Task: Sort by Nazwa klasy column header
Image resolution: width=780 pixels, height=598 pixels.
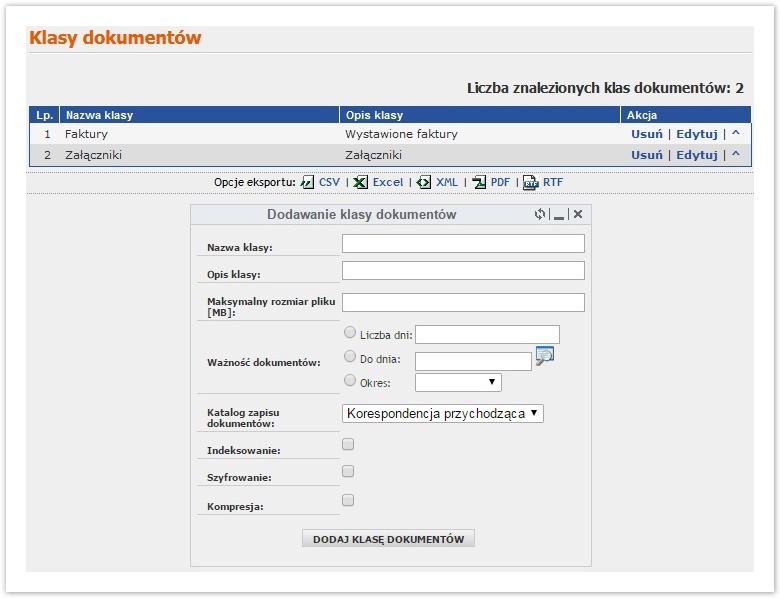Action: pyautogui.click(x=99, y=115)
